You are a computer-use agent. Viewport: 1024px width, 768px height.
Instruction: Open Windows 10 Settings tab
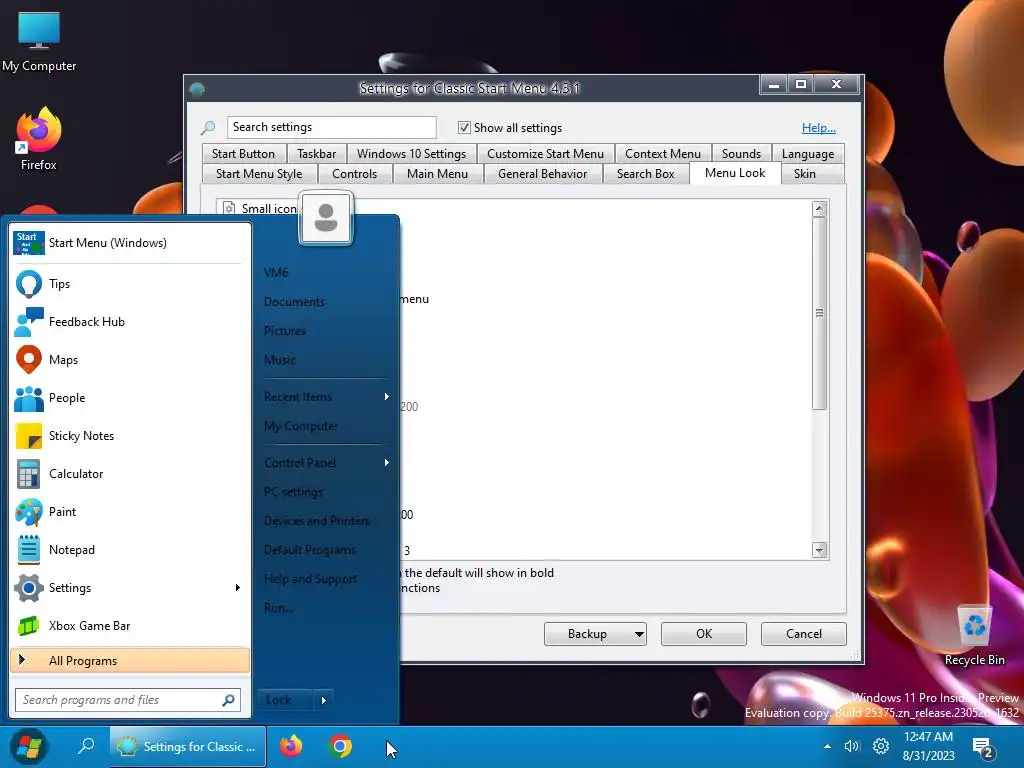tap(411, 153)
